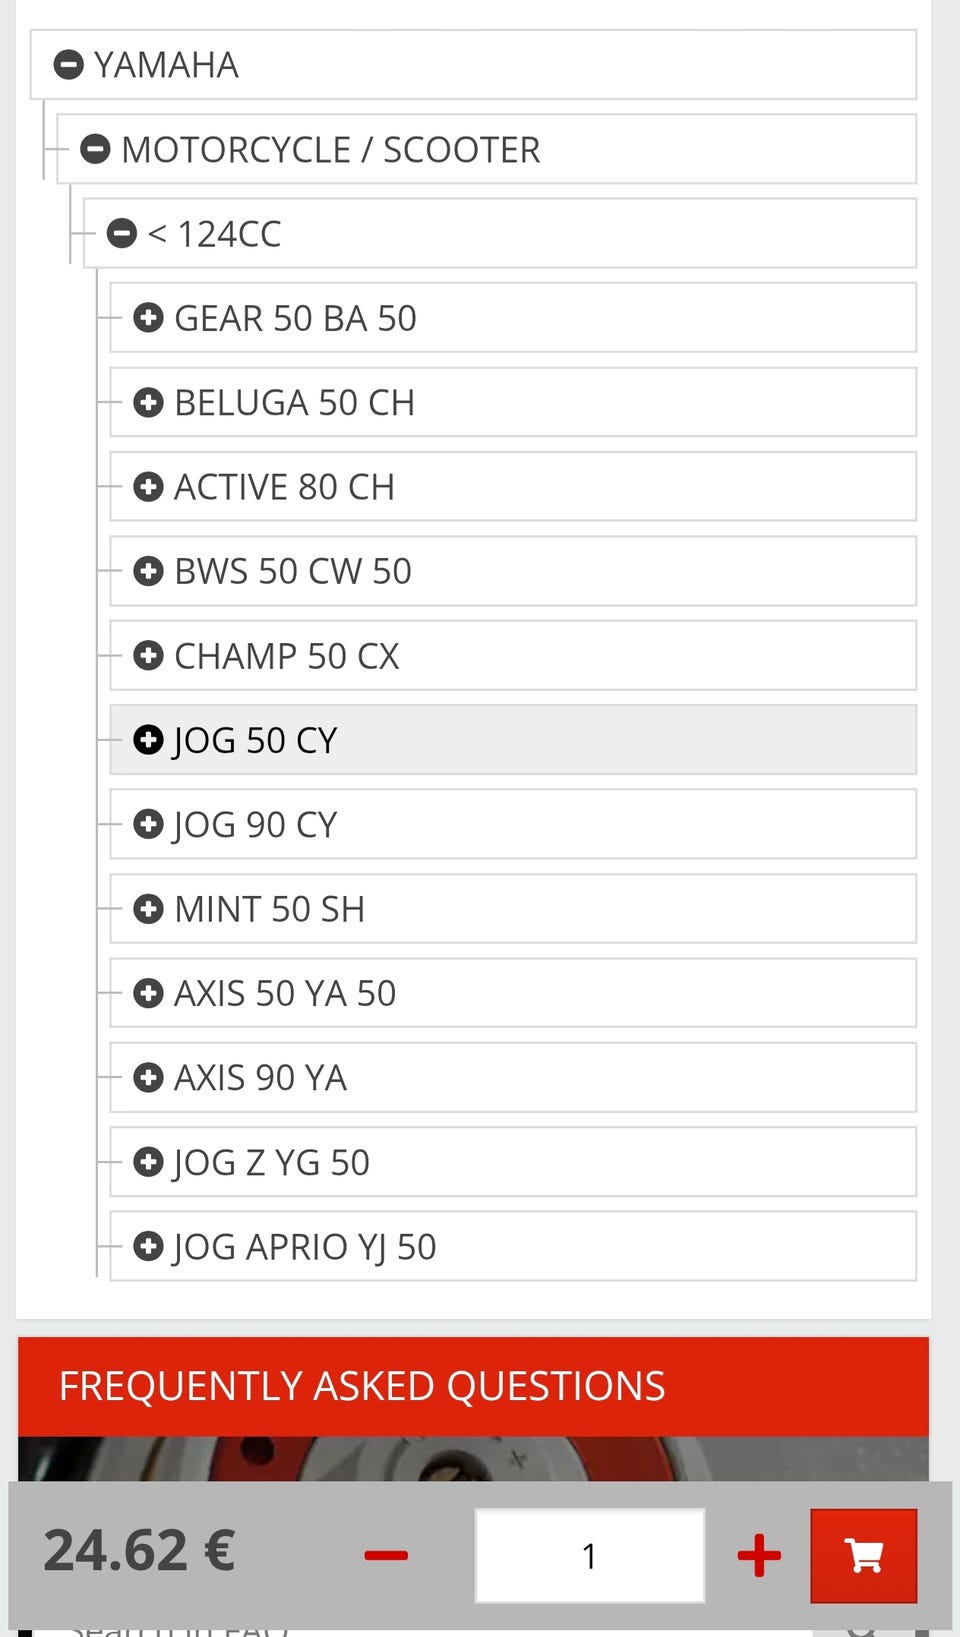Open the AXIS 50 YA 50 entry
Screen dimensions: 960x1637
tap(285, 993)
